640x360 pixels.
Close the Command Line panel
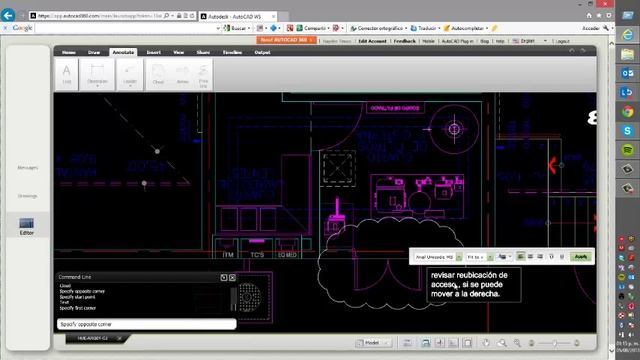pyautogui.click(x=232, y=278)
